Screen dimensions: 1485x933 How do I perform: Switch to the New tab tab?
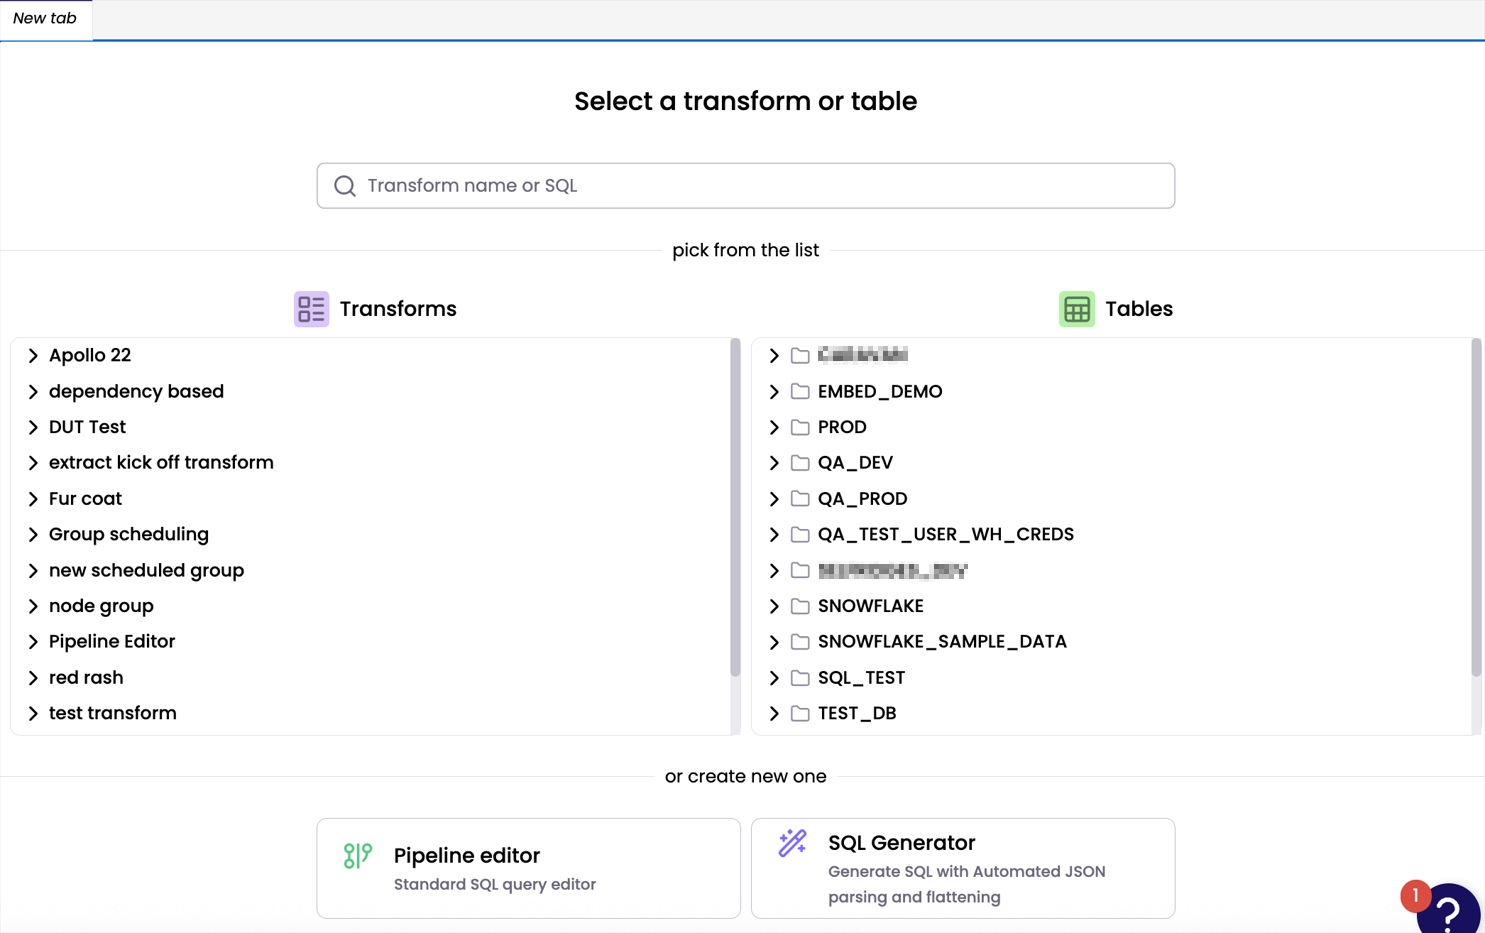[x=45, y=19]
